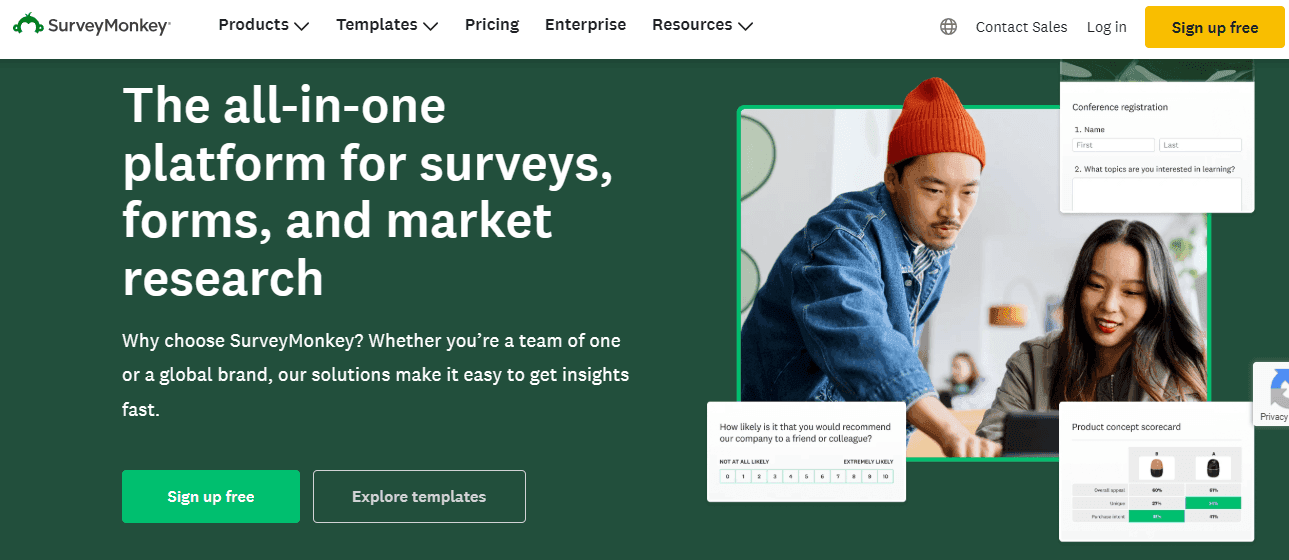Select rating 3 on recommend scale
Image resolution: width=1289 pixels, height=560 pixels.
775,477
